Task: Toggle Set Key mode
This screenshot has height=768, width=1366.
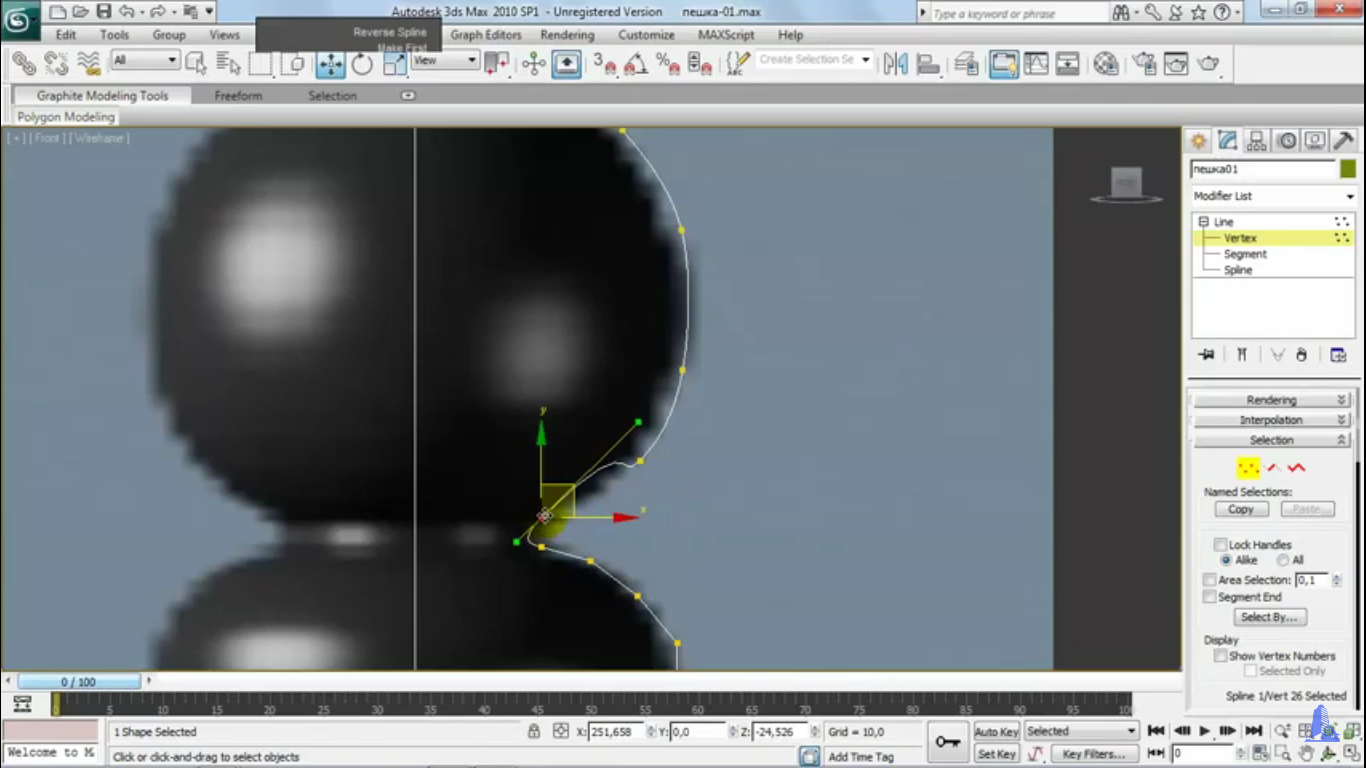Action: [x=996, y=754]
